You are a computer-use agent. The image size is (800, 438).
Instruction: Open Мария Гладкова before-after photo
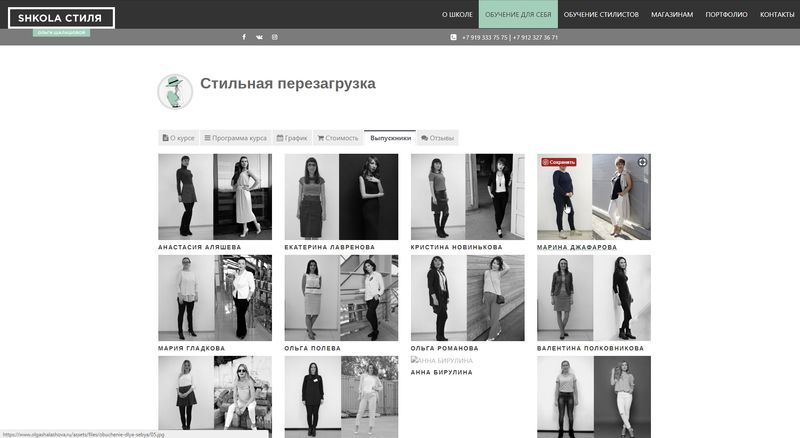pos(215,298)
